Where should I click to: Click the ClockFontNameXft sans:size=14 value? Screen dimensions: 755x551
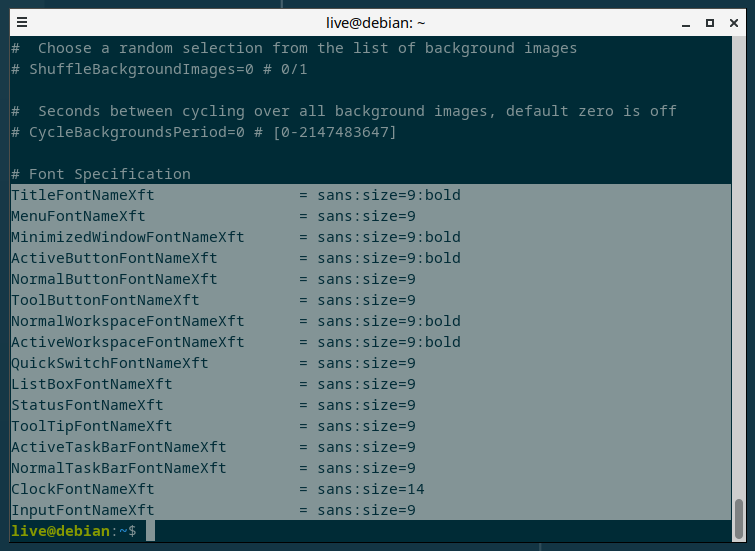point(371,489)
